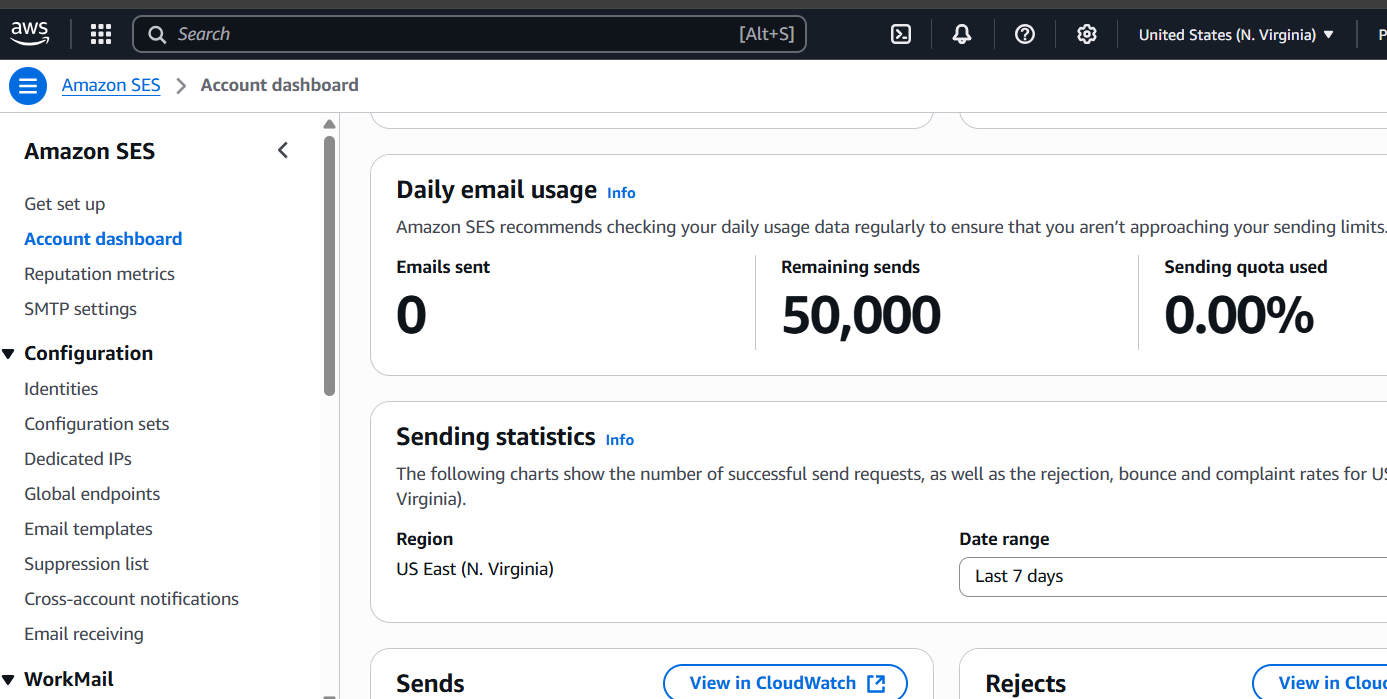Toggle the blue hamburger navigation menu

28,85
